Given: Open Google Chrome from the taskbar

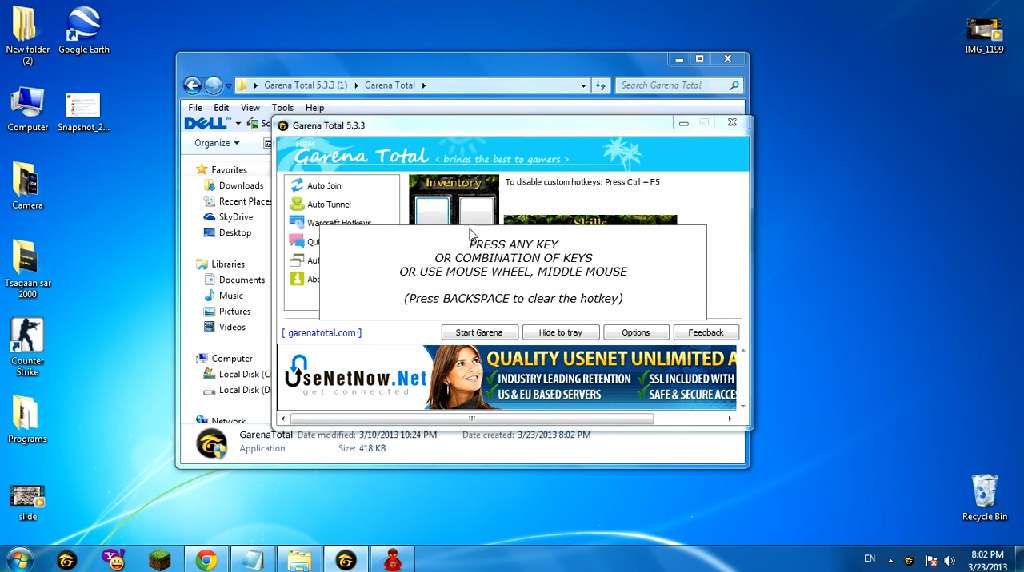Looking at the screenshot, I should [207, 559].
